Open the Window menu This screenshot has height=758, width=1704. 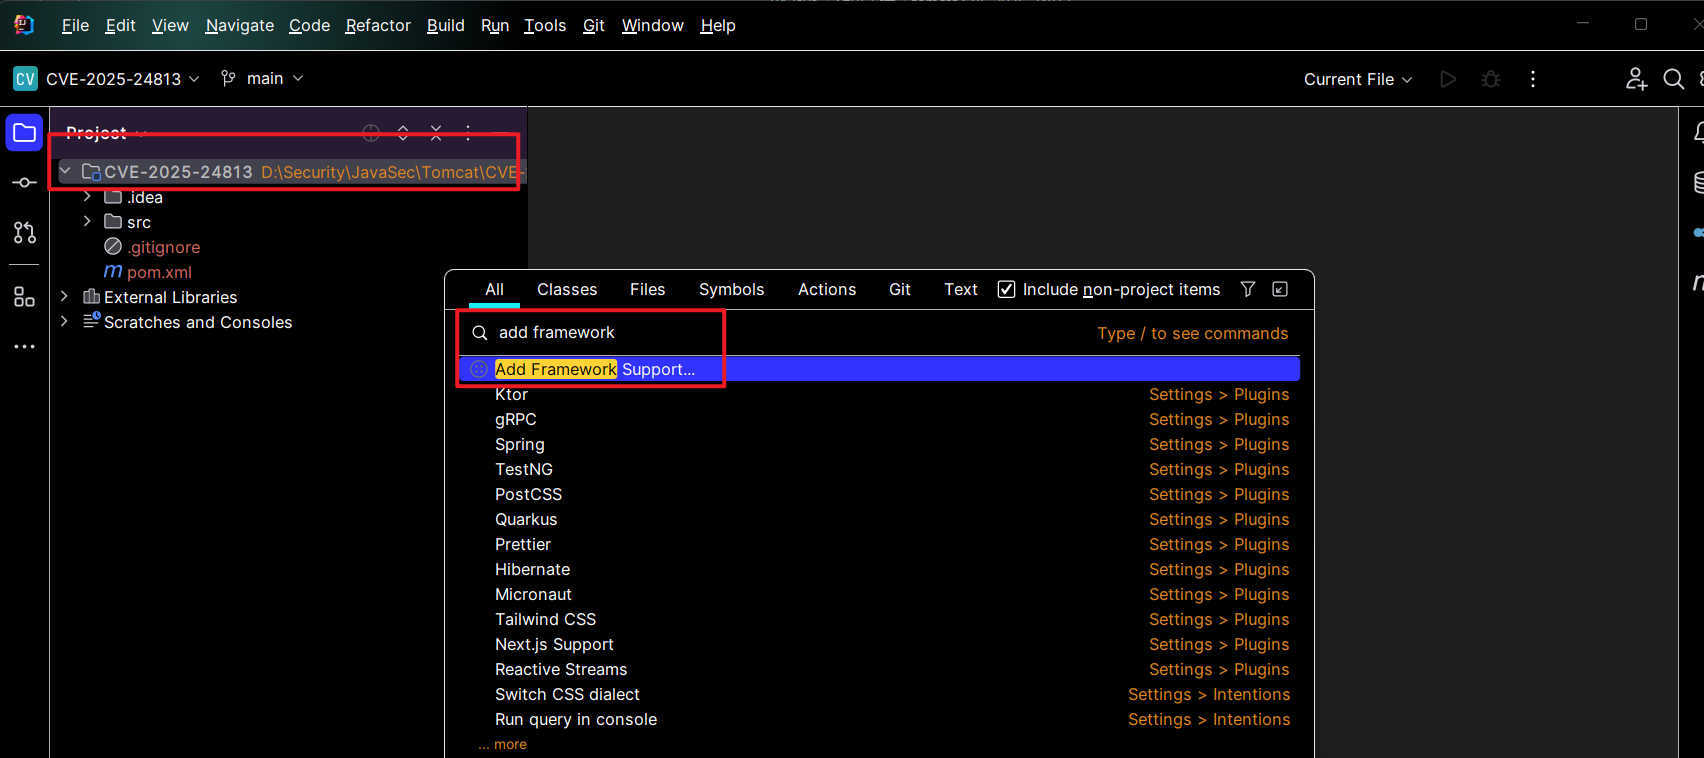pos(652,25)
